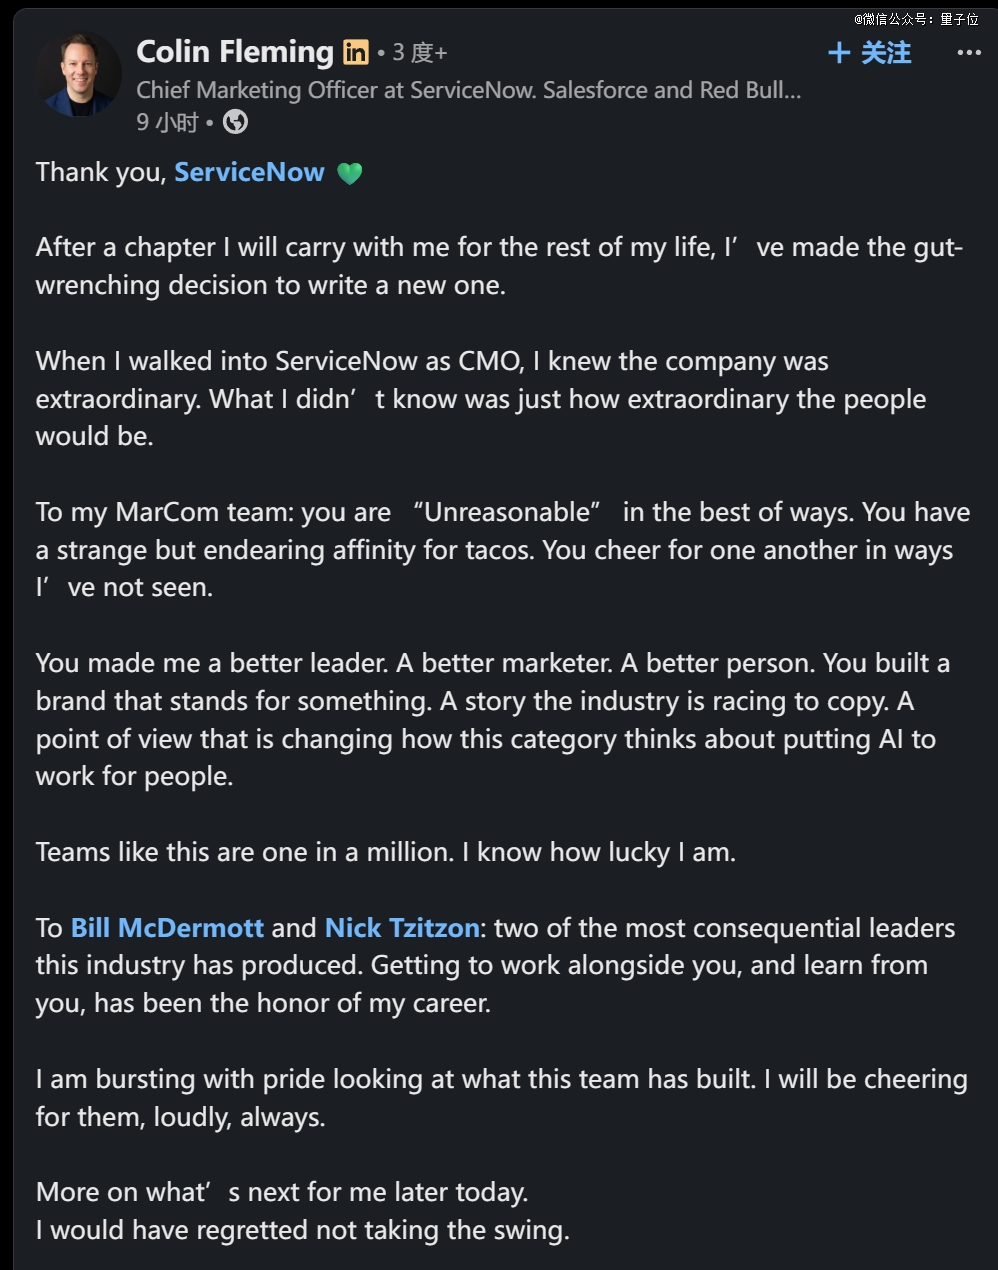998x1270 pixels.
Task: Click the Colin Fleming author name
Action: click(x=235, y=51)
